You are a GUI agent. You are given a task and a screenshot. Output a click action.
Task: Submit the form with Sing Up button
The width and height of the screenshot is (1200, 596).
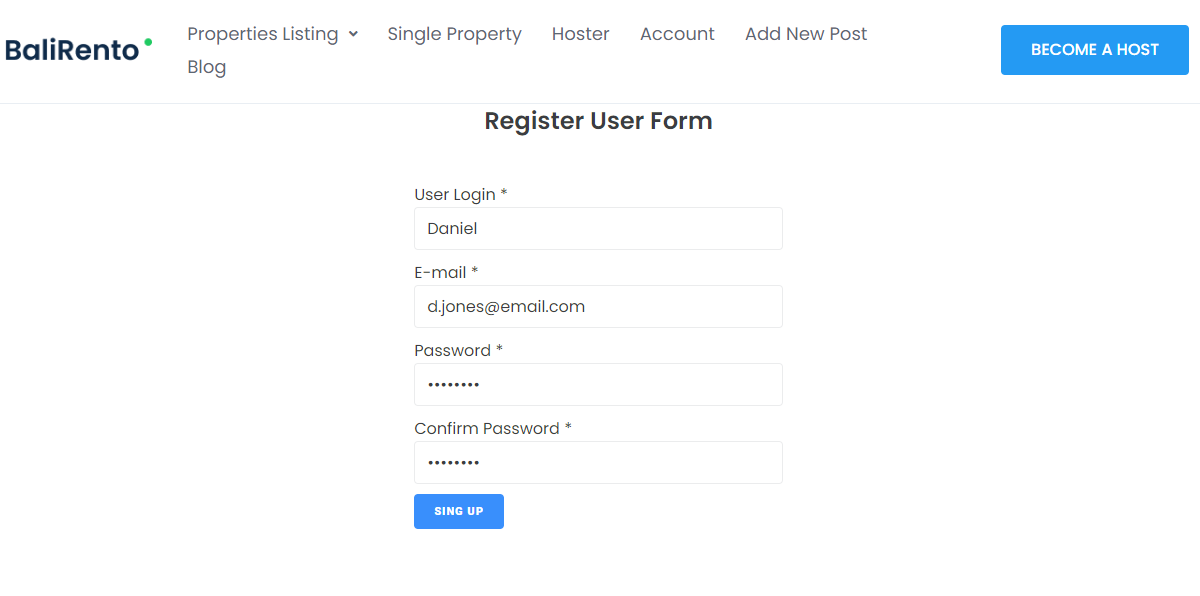click(459, 511)
